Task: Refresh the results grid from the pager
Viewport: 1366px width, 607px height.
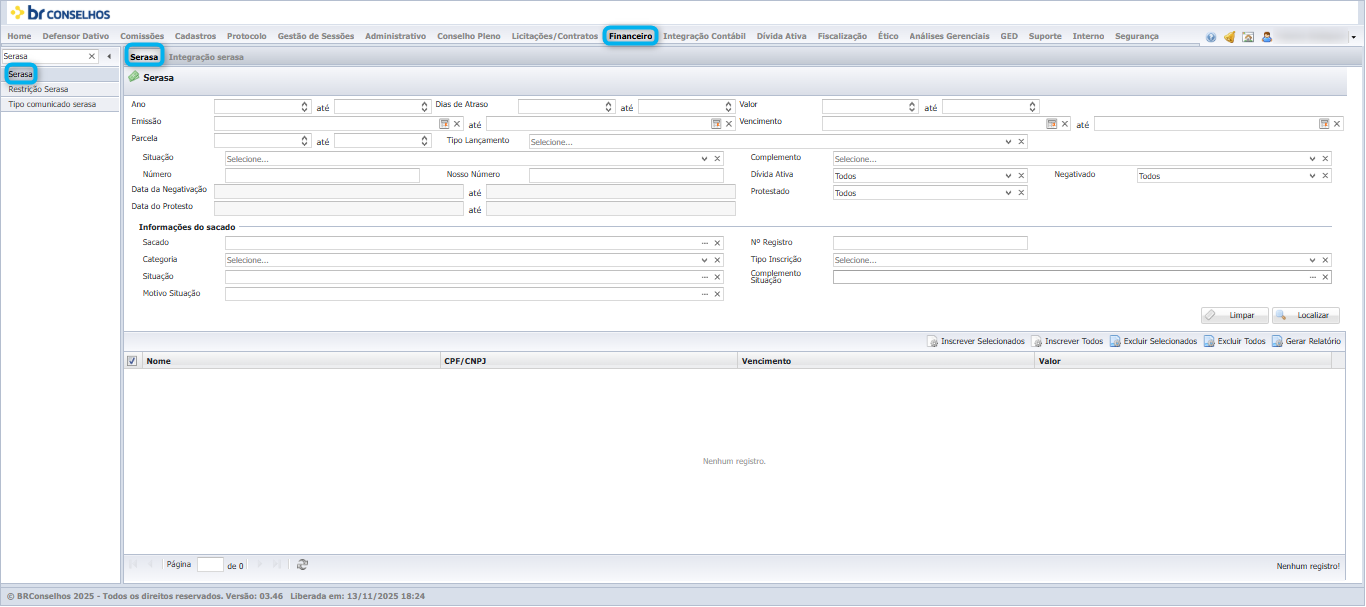Action: [303, 565]
